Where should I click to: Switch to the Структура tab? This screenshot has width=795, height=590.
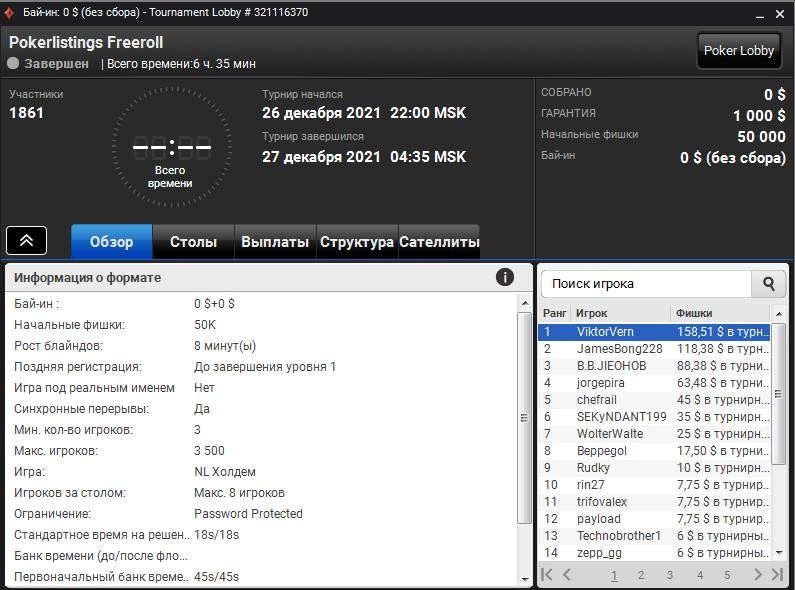tap(357, 242)
